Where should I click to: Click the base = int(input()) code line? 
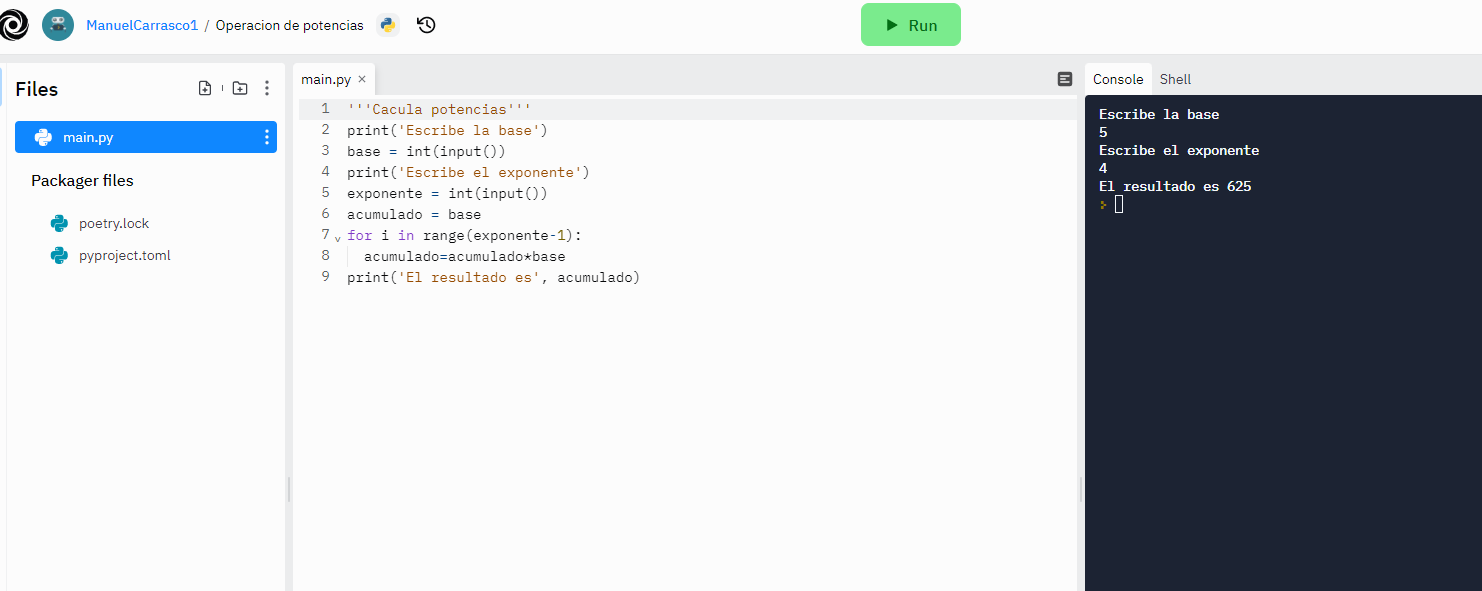tap(426, 151)
